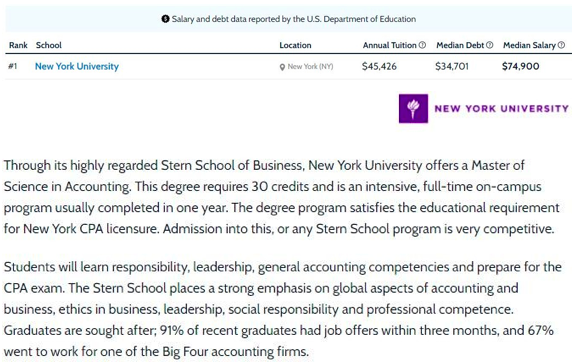Viewport: 578px width, 364px height.
Task: Click the NYU torch logo
Action: tap(413, 108)
